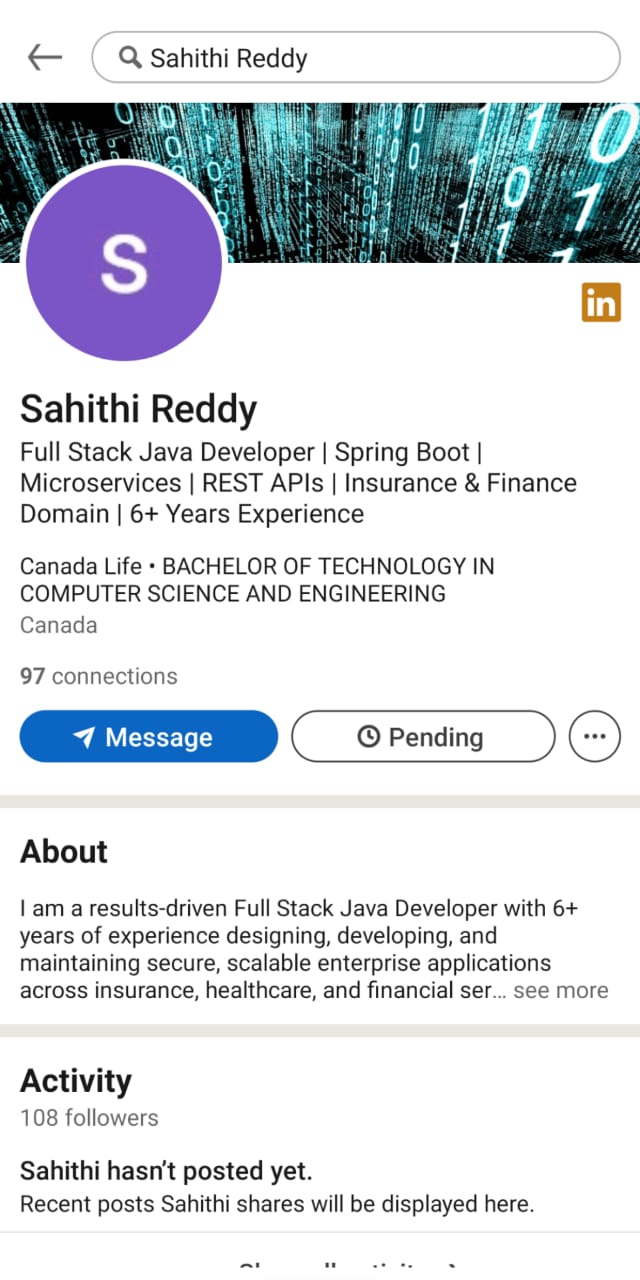The width and height of the screenshot is (640, 1280).
Task: Click "Sahithi hasn't posted yet" text
Action: pos(166,1170)
